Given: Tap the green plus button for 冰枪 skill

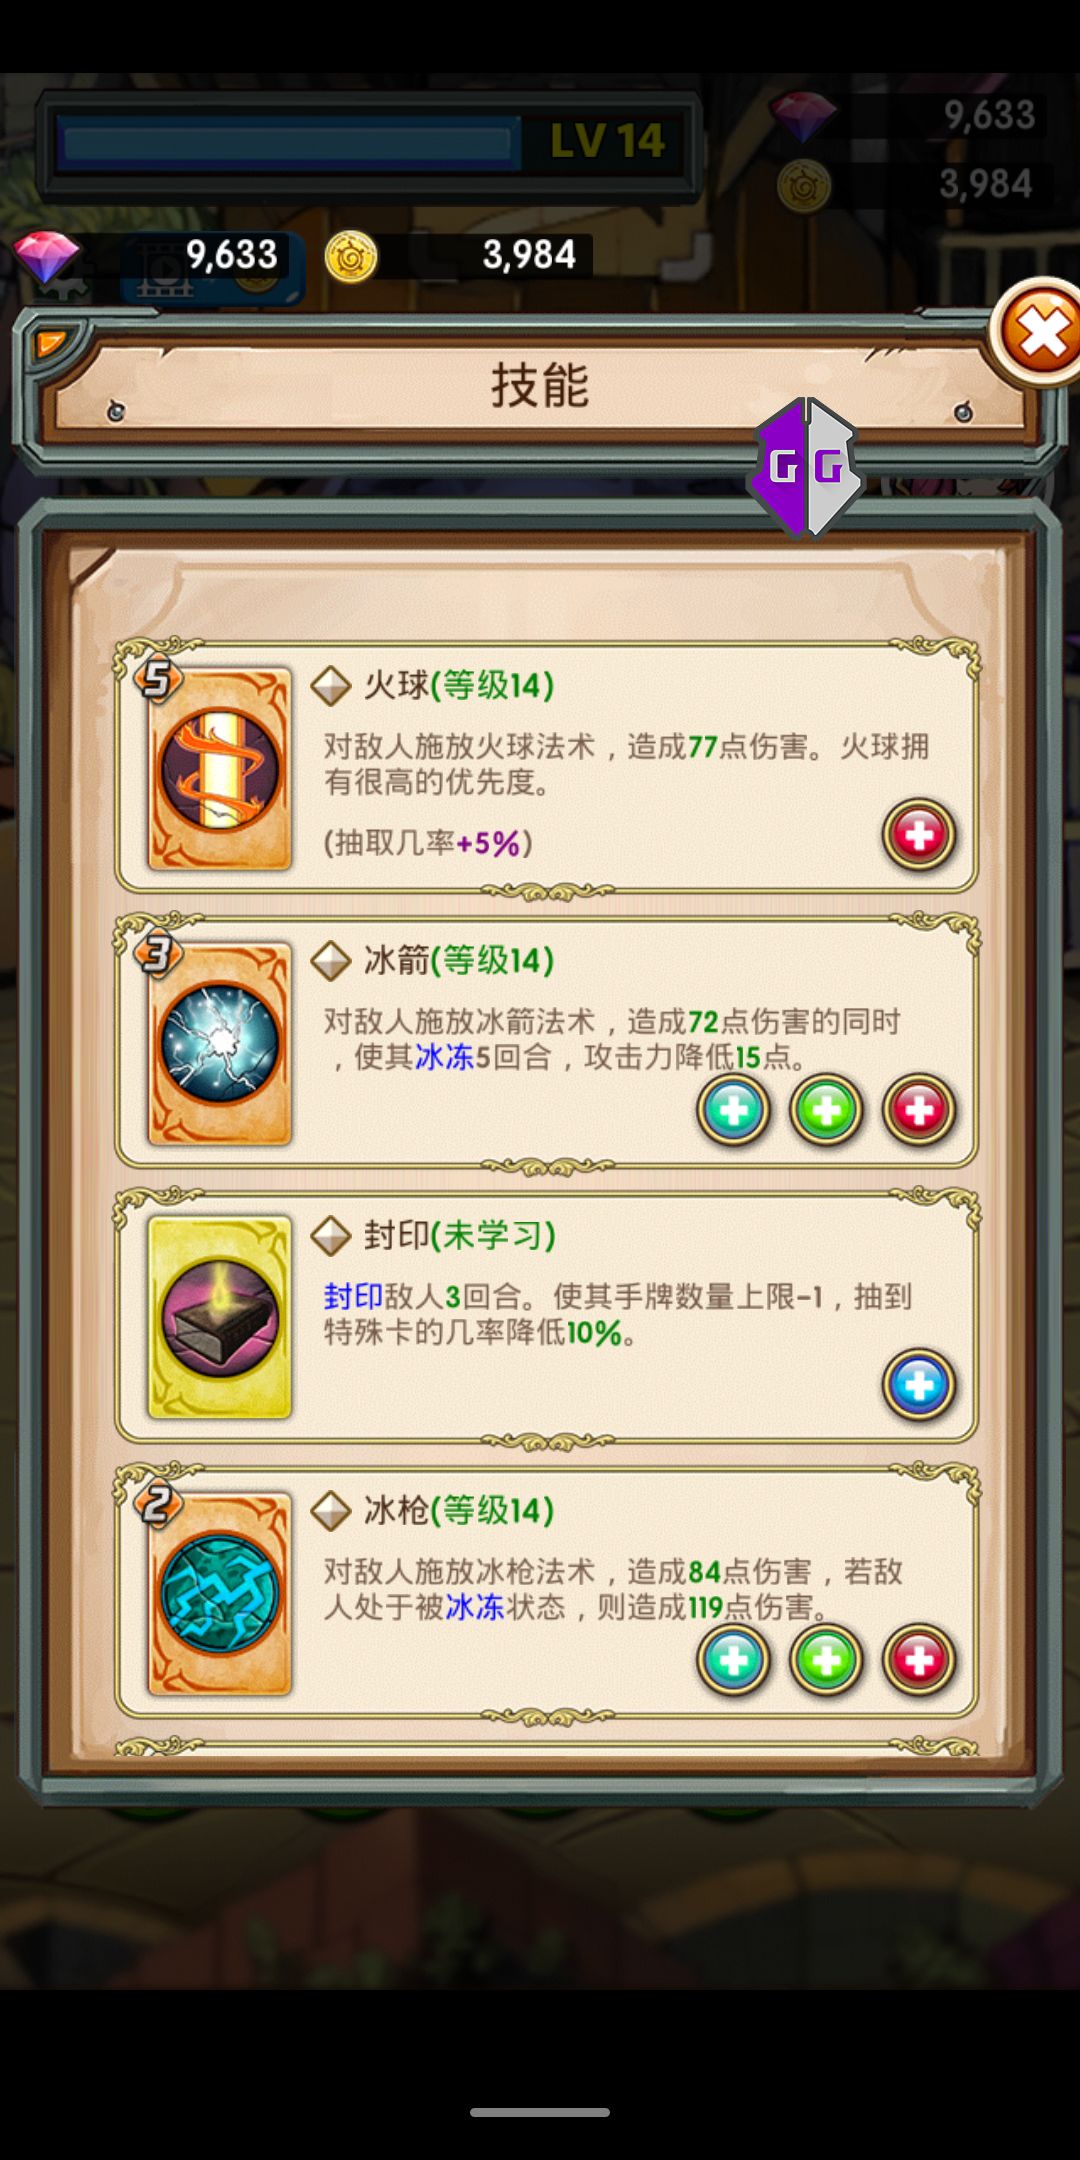Looking at the screenshot, I should pos(826,1659).
